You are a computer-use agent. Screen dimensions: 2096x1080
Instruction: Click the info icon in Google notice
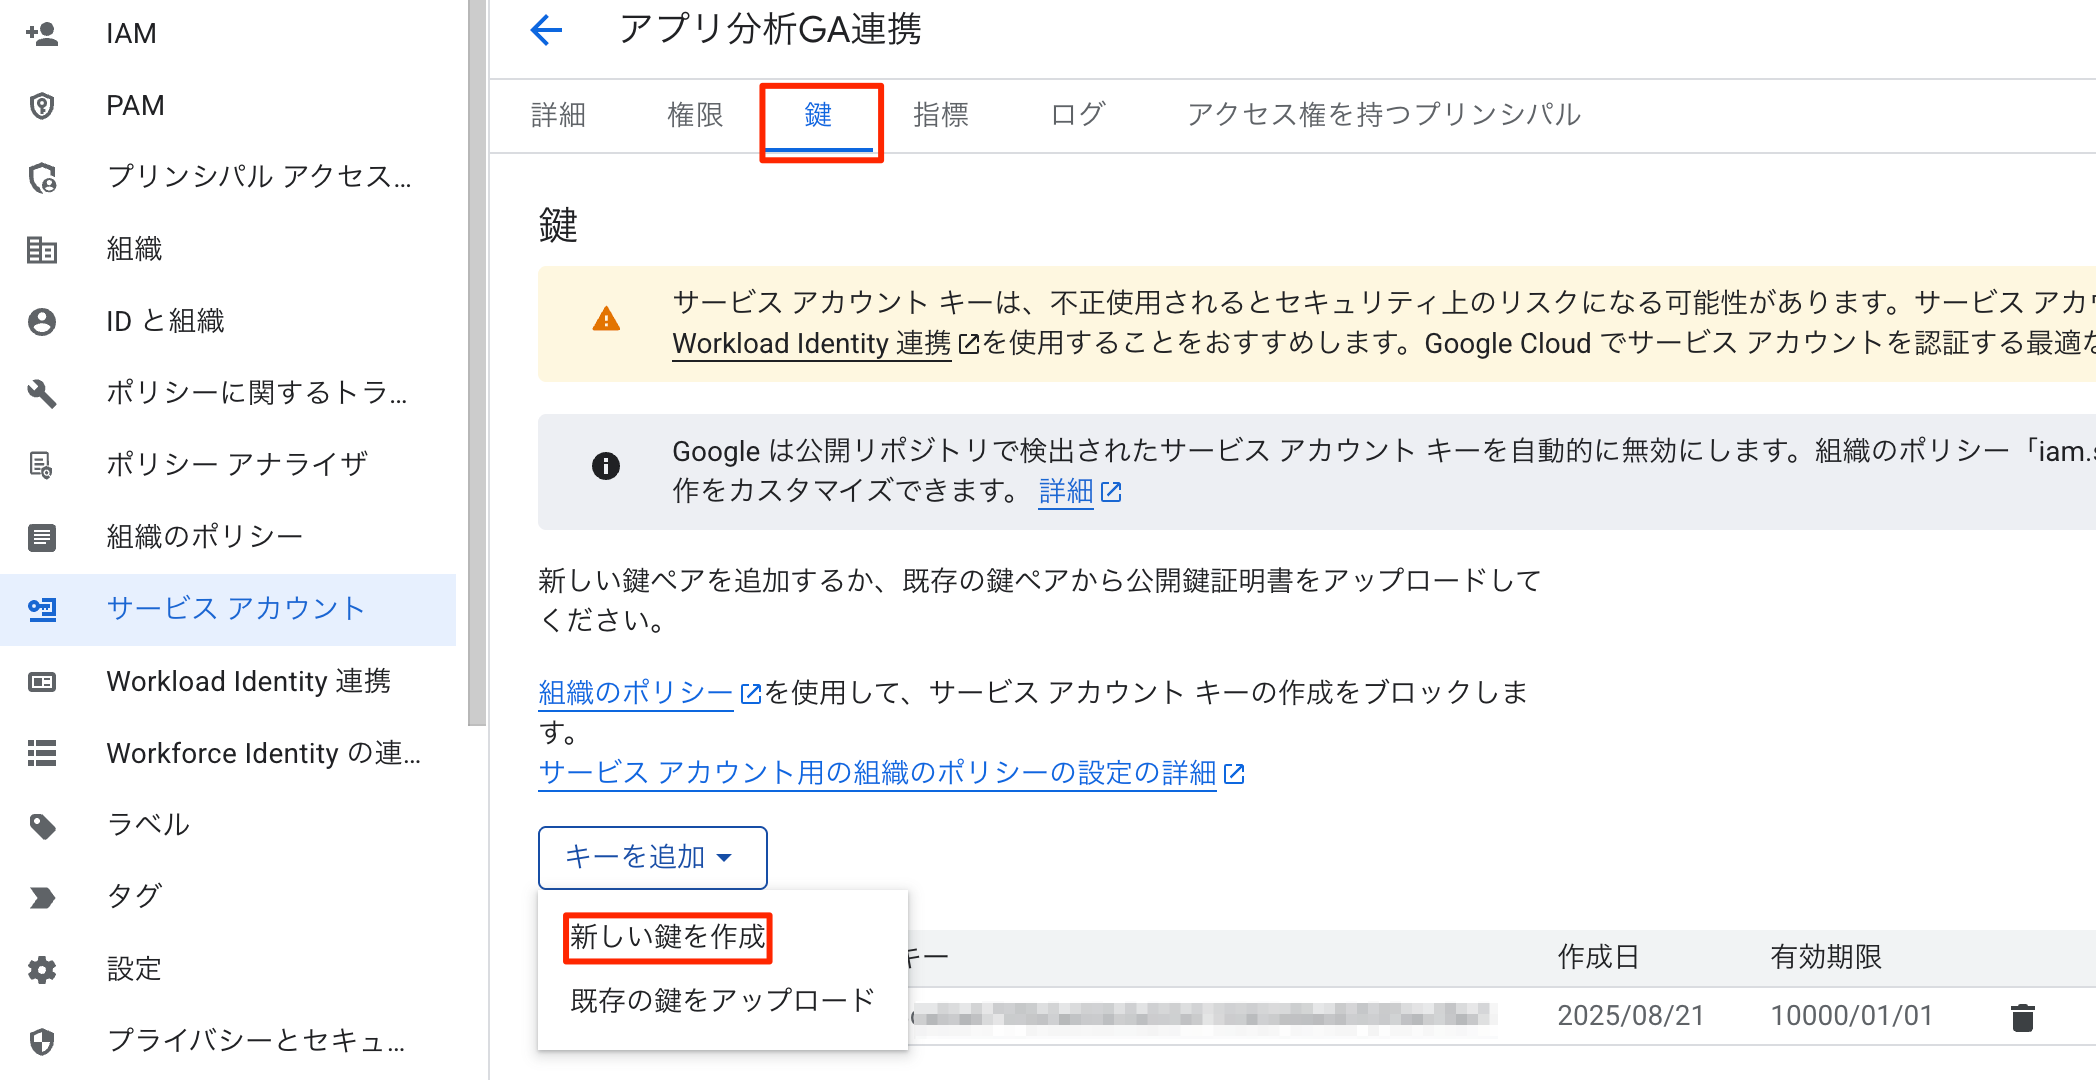click(606, 466)
